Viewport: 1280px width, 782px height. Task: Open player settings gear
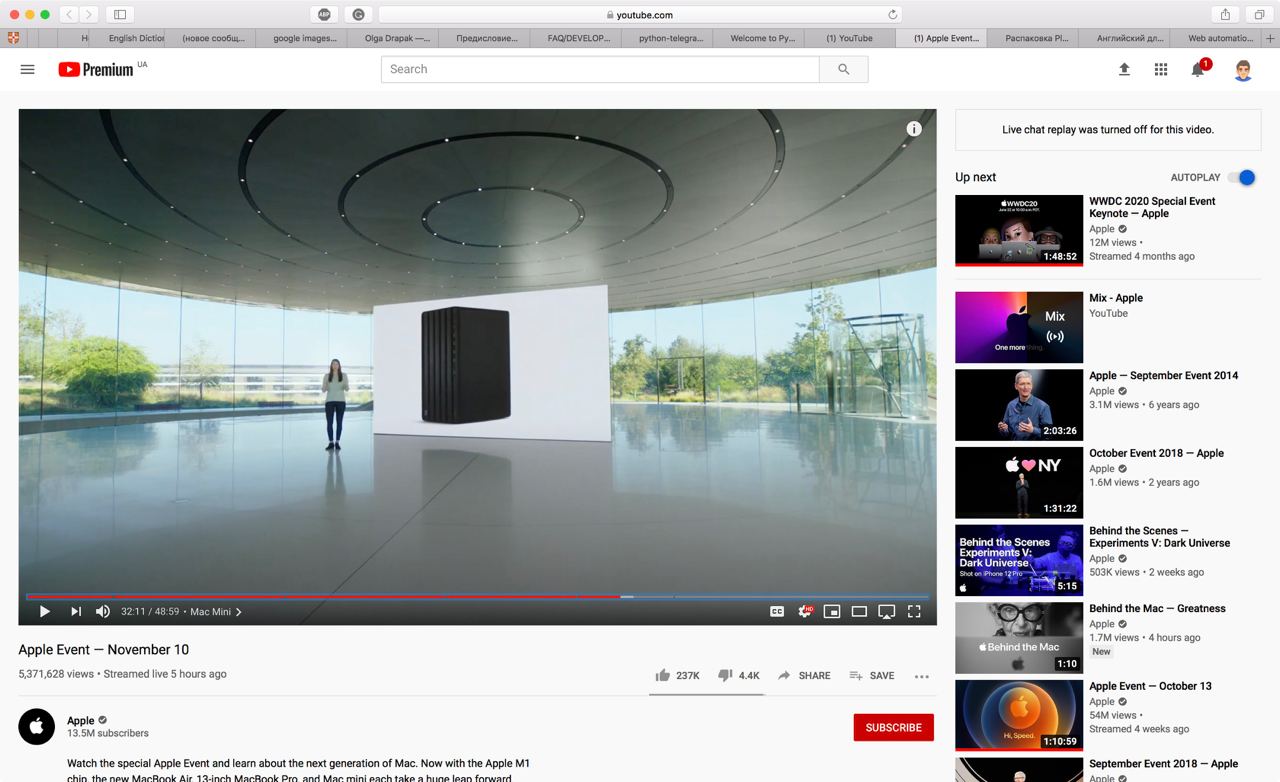click(x=804, y=611)
